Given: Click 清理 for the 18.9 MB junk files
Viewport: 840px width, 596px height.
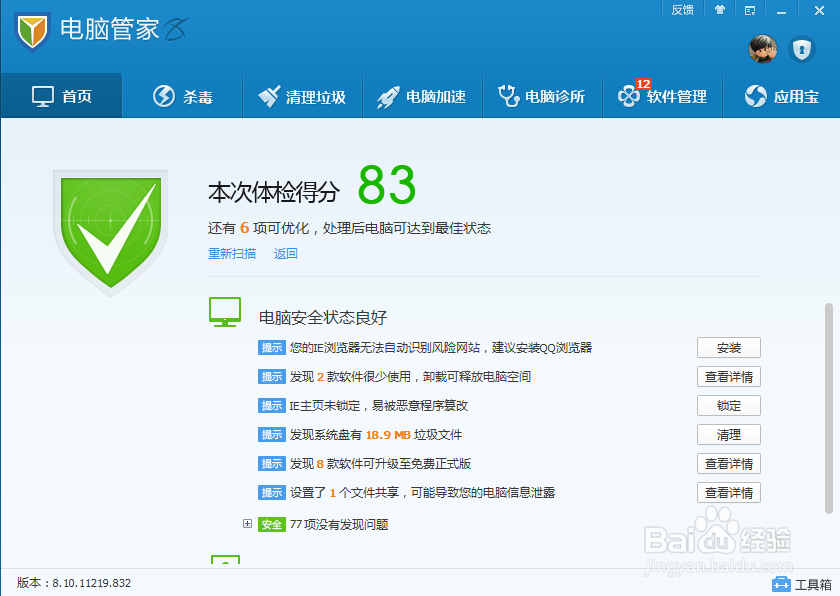Looking at the screenshot, I should coord(729,434).
